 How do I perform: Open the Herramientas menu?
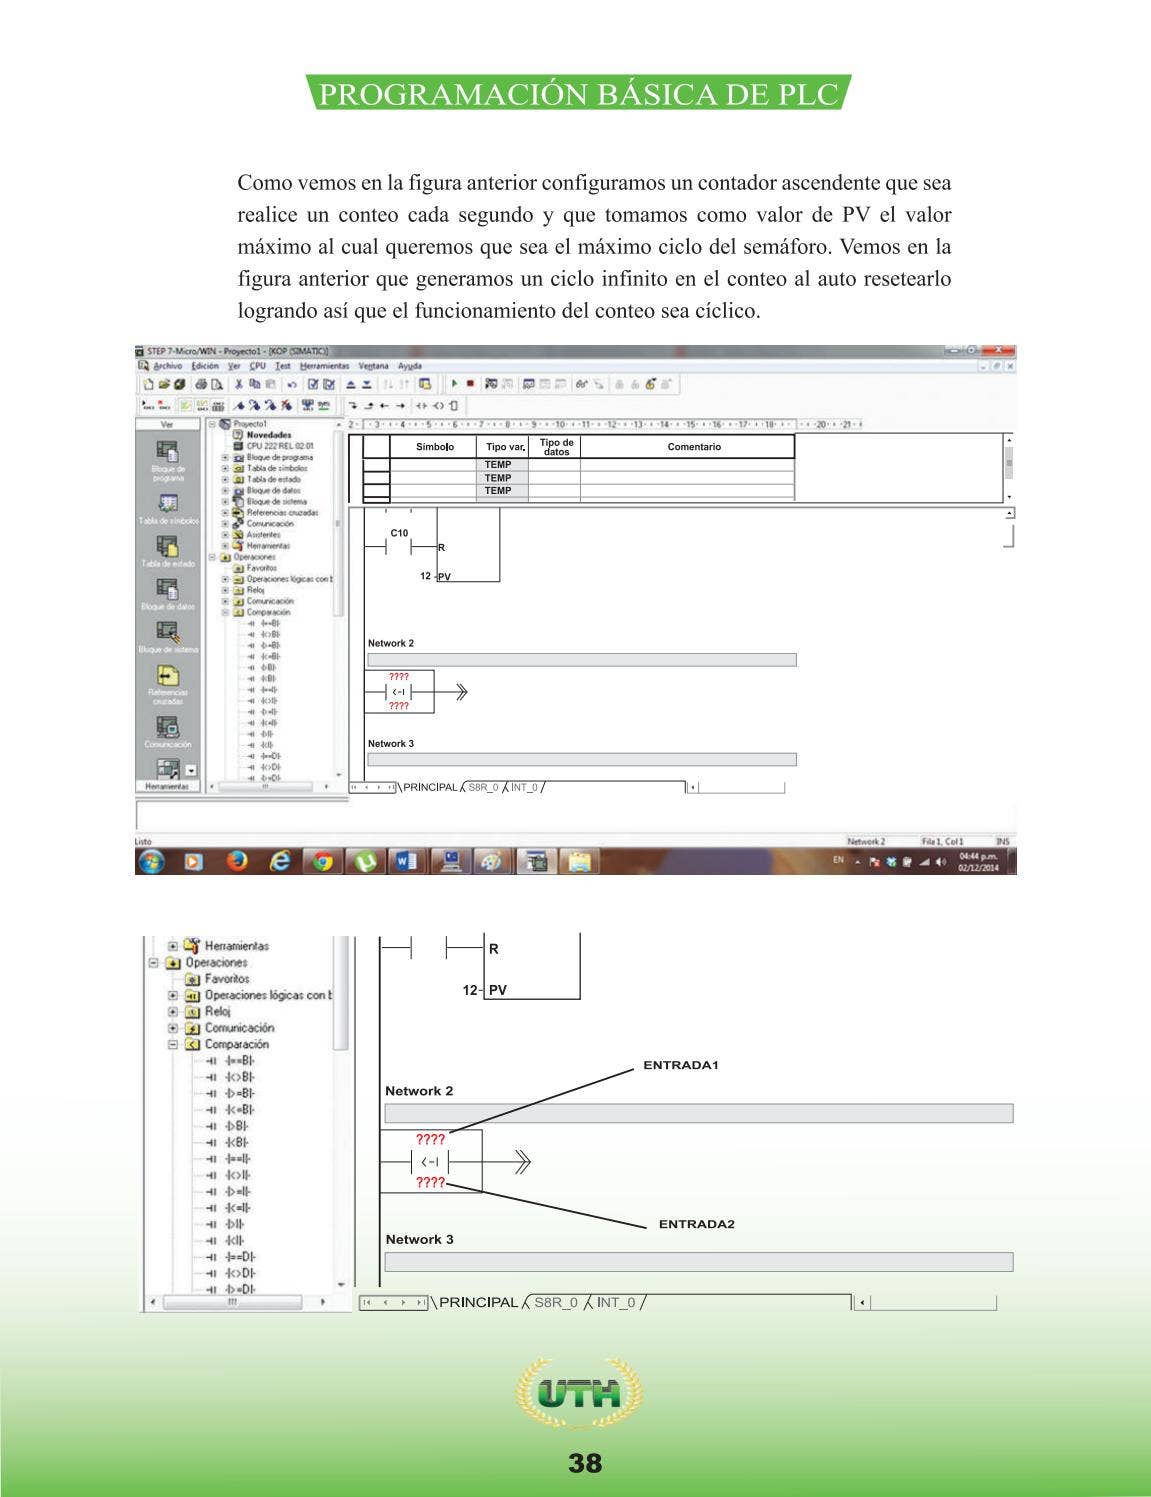coord(324,366)
